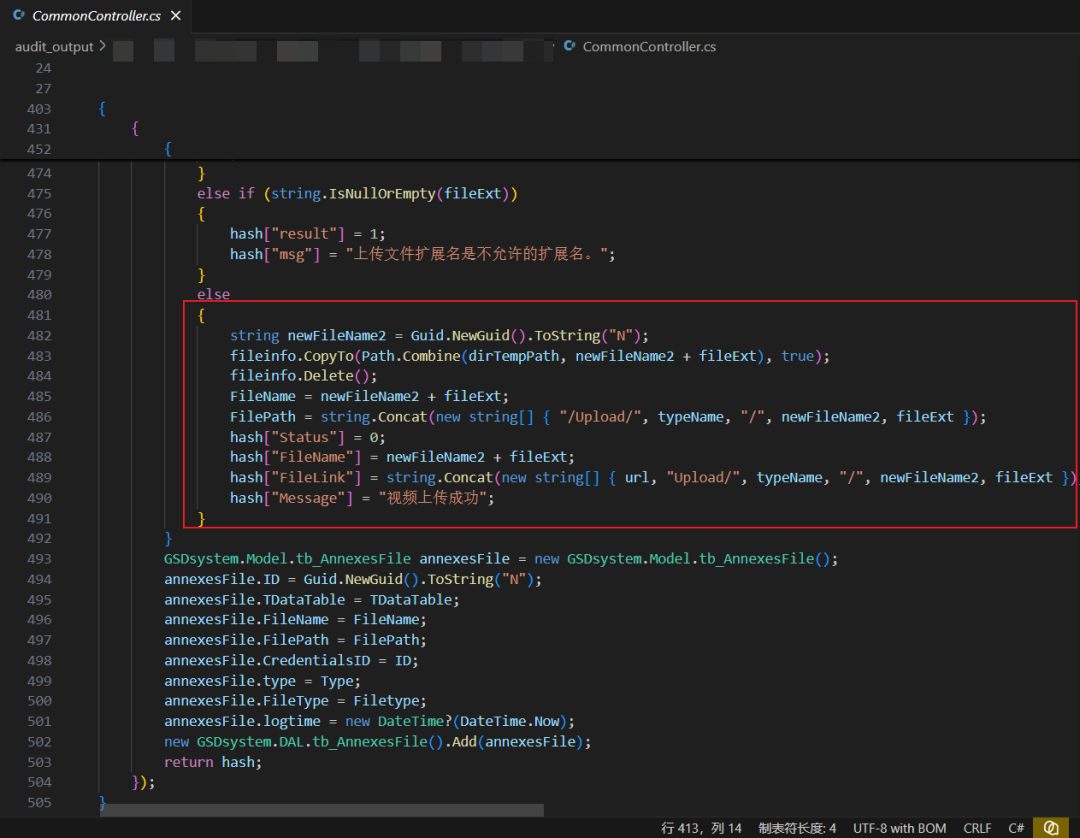The image size is (1080, 838).
Task: Click hash["result"] on line 477
Action: (287, 234)
